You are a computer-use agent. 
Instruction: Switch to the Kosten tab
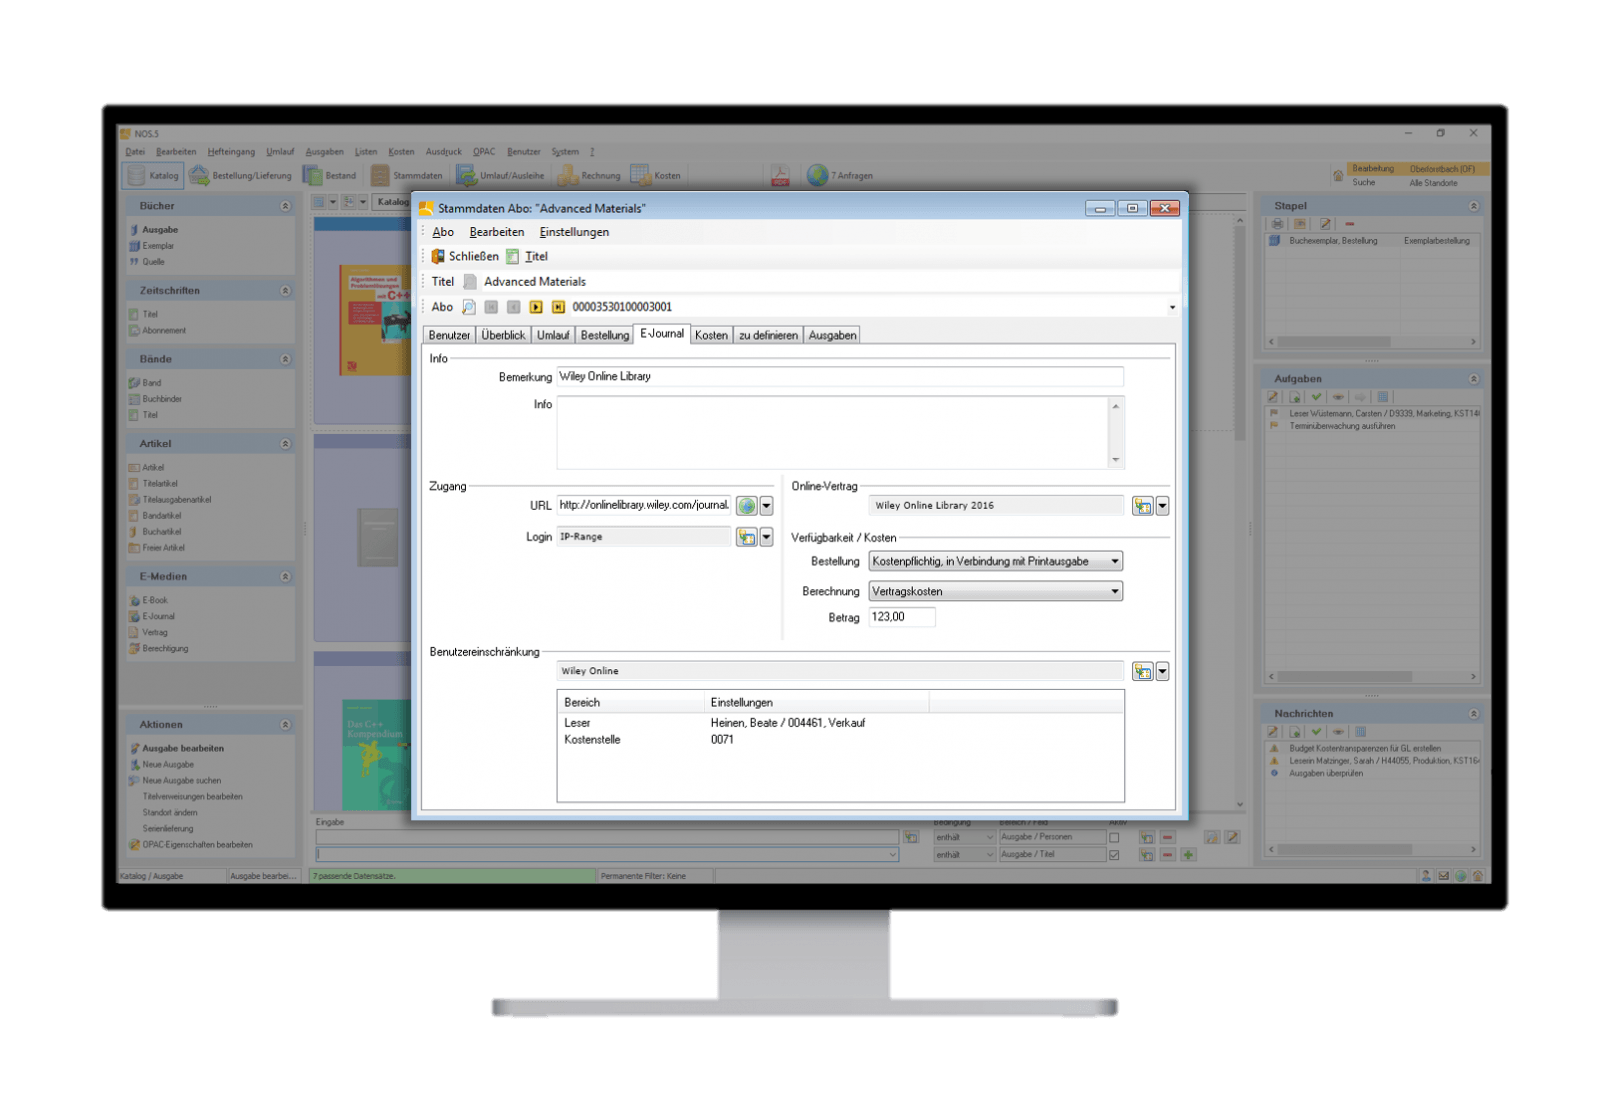click(x=711, y=336)
